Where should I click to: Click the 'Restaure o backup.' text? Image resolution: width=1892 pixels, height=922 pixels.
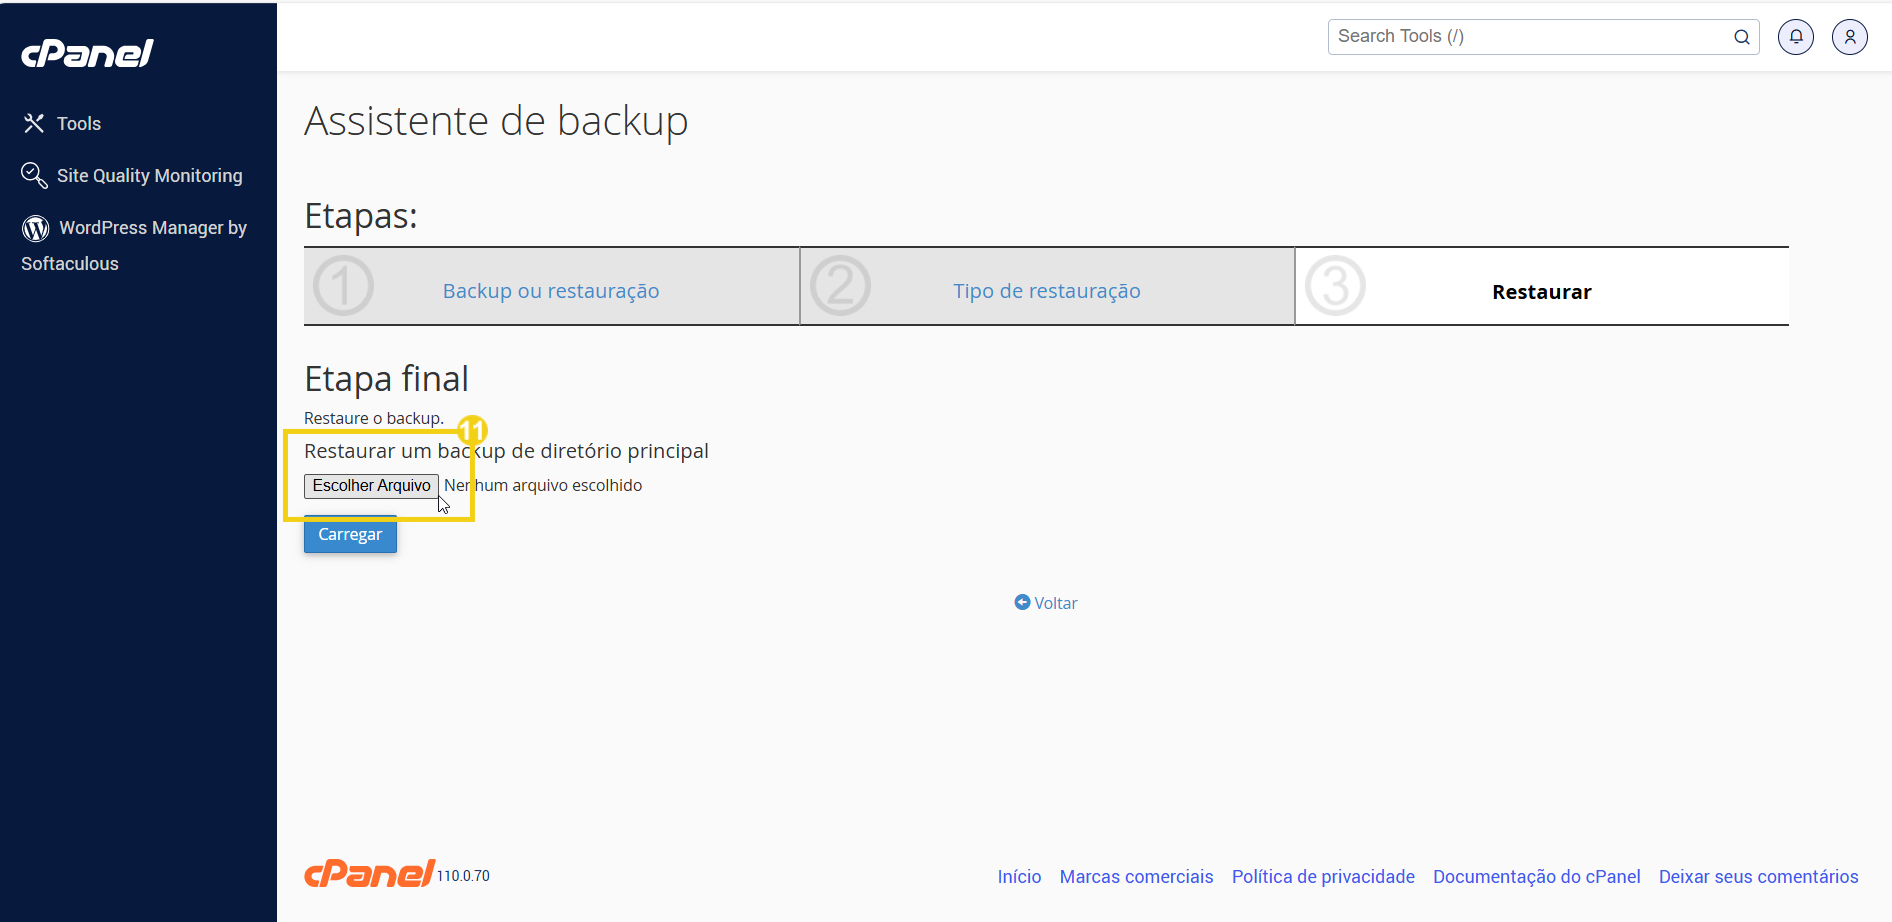(x=374, y=418)
